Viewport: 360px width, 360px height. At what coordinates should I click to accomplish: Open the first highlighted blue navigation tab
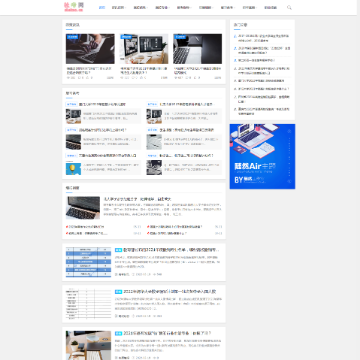[x=102, y=7]
